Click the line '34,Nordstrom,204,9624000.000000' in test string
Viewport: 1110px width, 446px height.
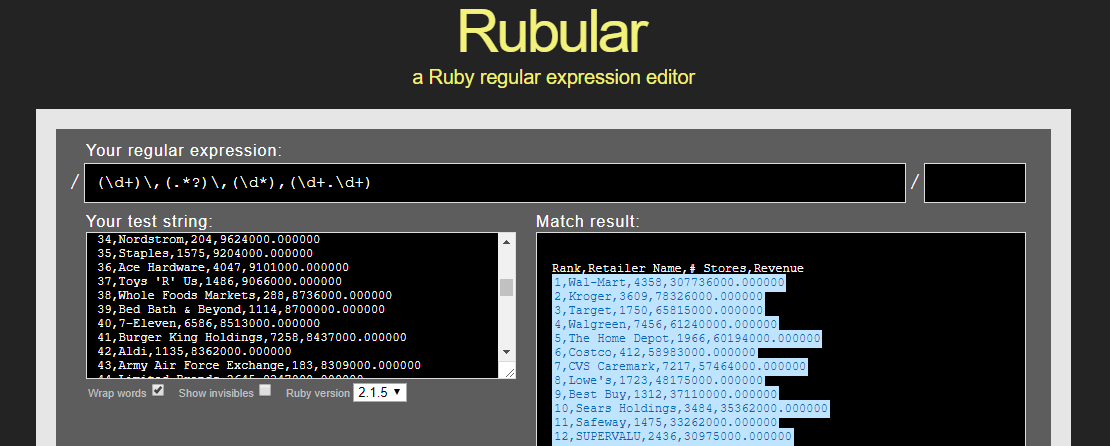pyautogui.click(x=209, y=239)
